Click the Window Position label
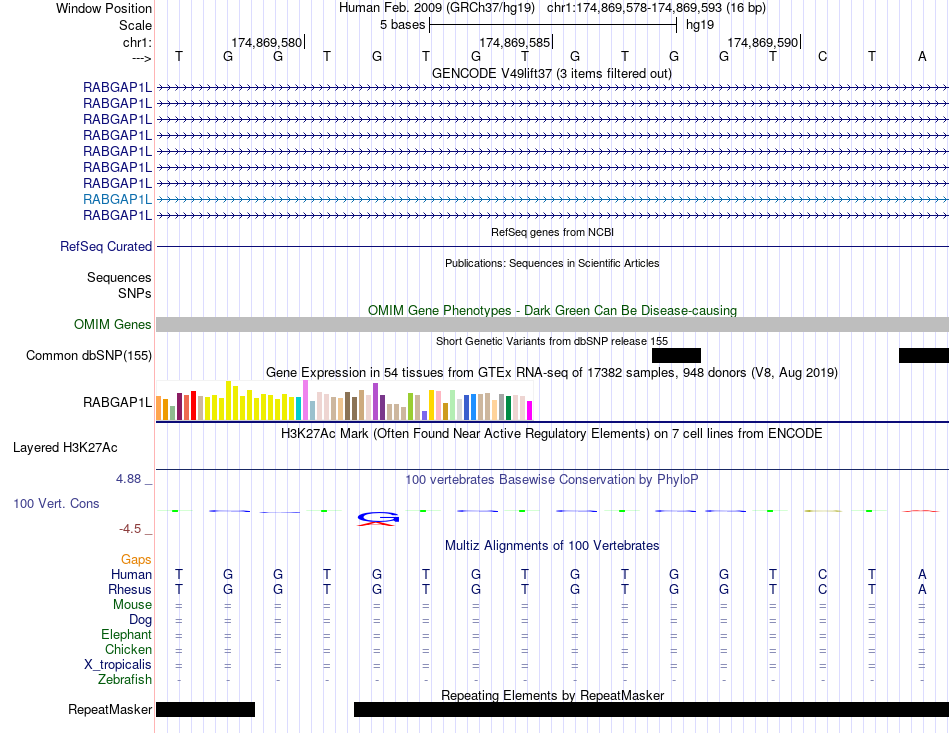Screen dimensions: 950x733 [104, 8]
